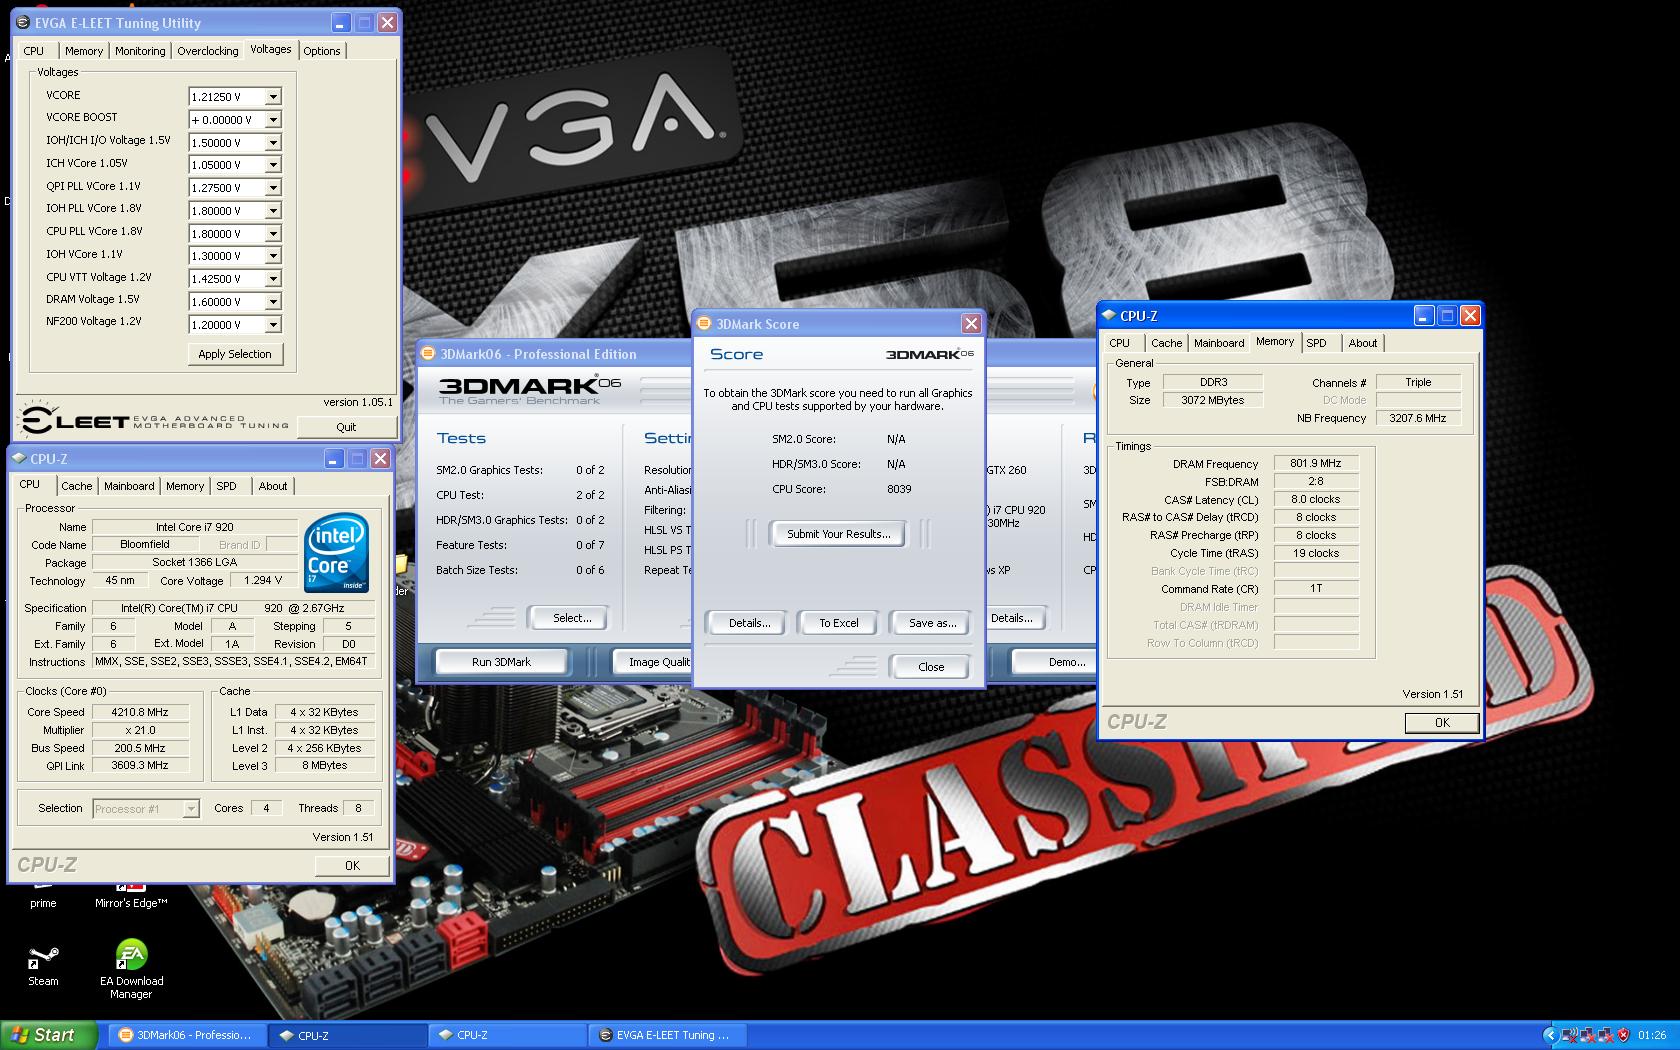
Task: Click the Core Speed 4210.8 MHz field
Action: point(140,713)
